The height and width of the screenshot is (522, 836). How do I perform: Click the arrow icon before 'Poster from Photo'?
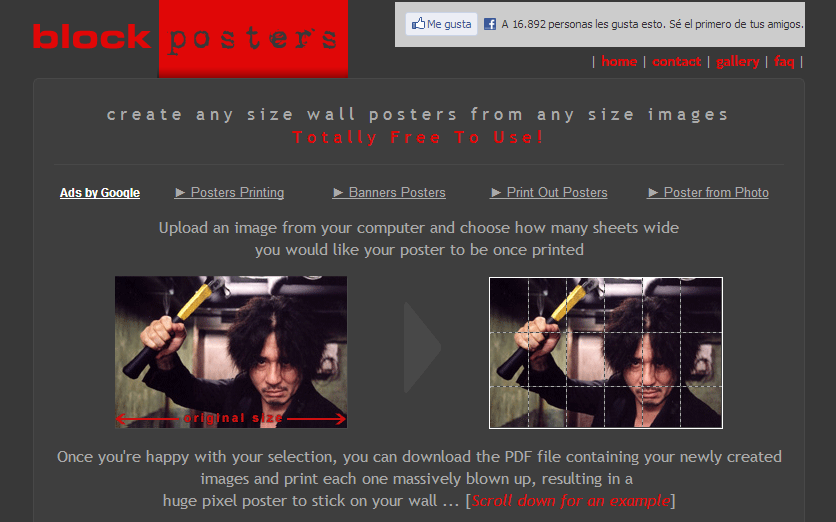(653, 192)
